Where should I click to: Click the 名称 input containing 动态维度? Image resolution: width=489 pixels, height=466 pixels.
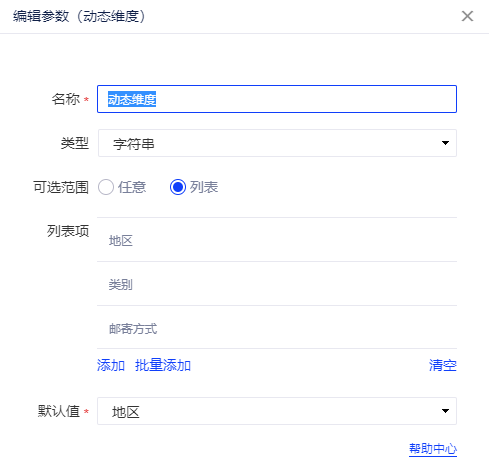tap(277, 99)
